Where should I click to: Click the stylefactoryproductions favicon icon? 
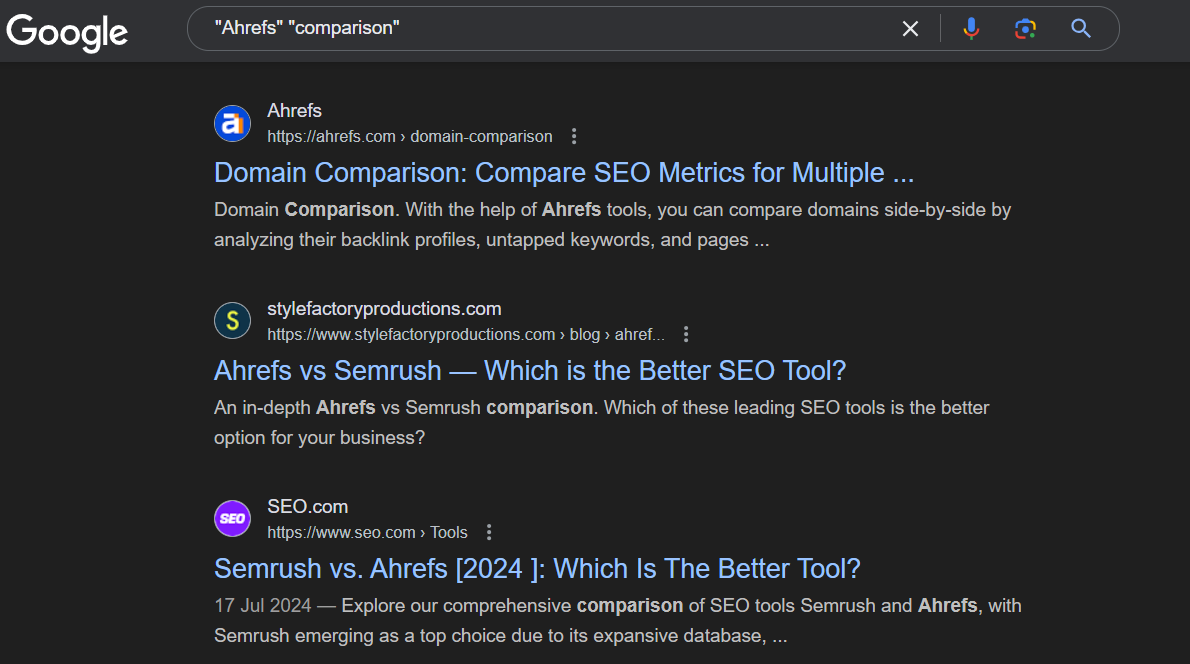232,321
